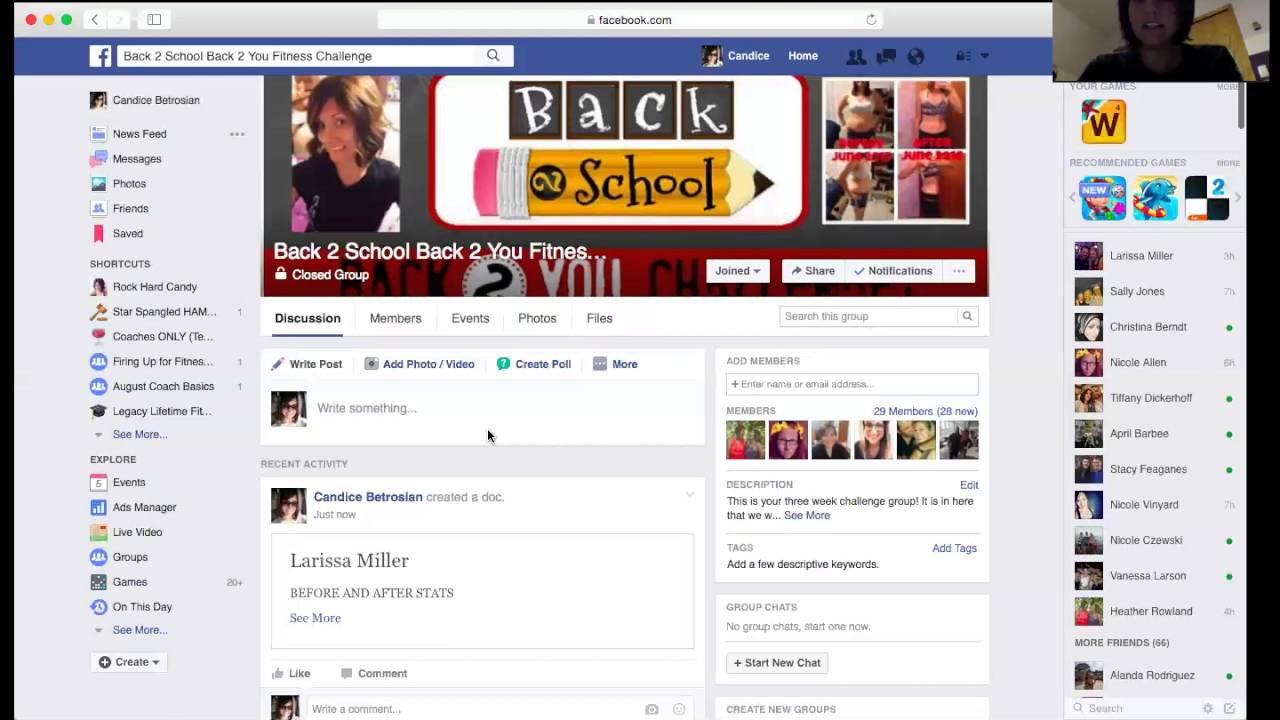Viewport: 1280px width, 720px height.
Task: Select Write Post composer tab
Action: [x=307, y=364]
